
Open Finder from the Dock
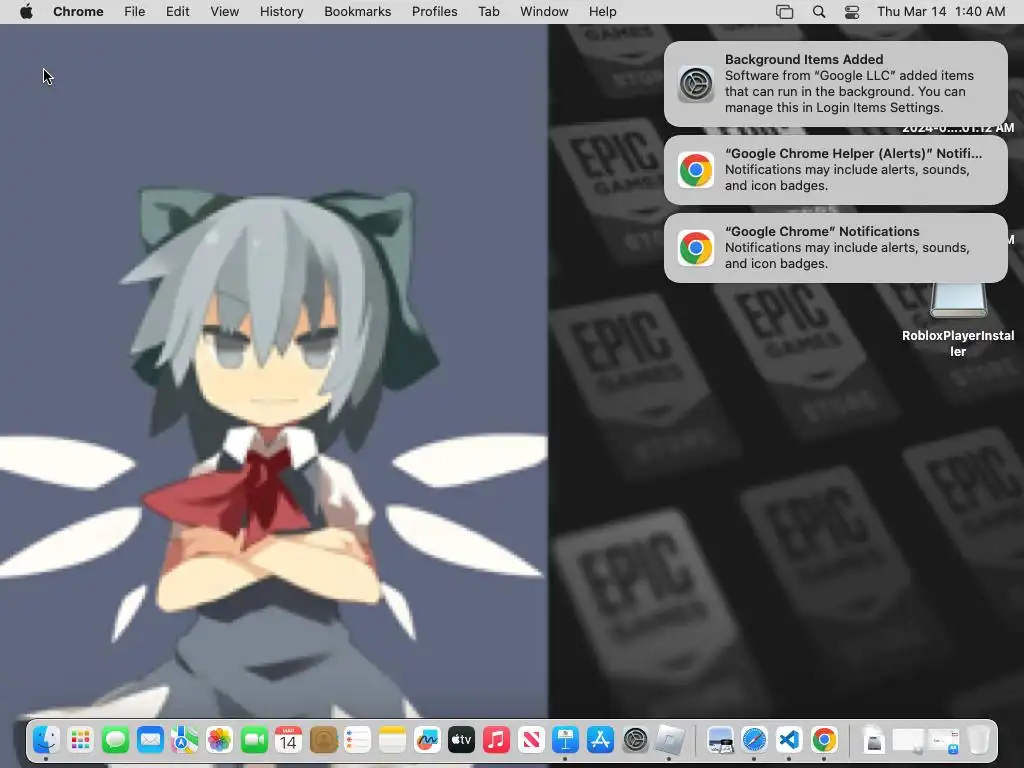pyautogui.click(x=46, y=740)
